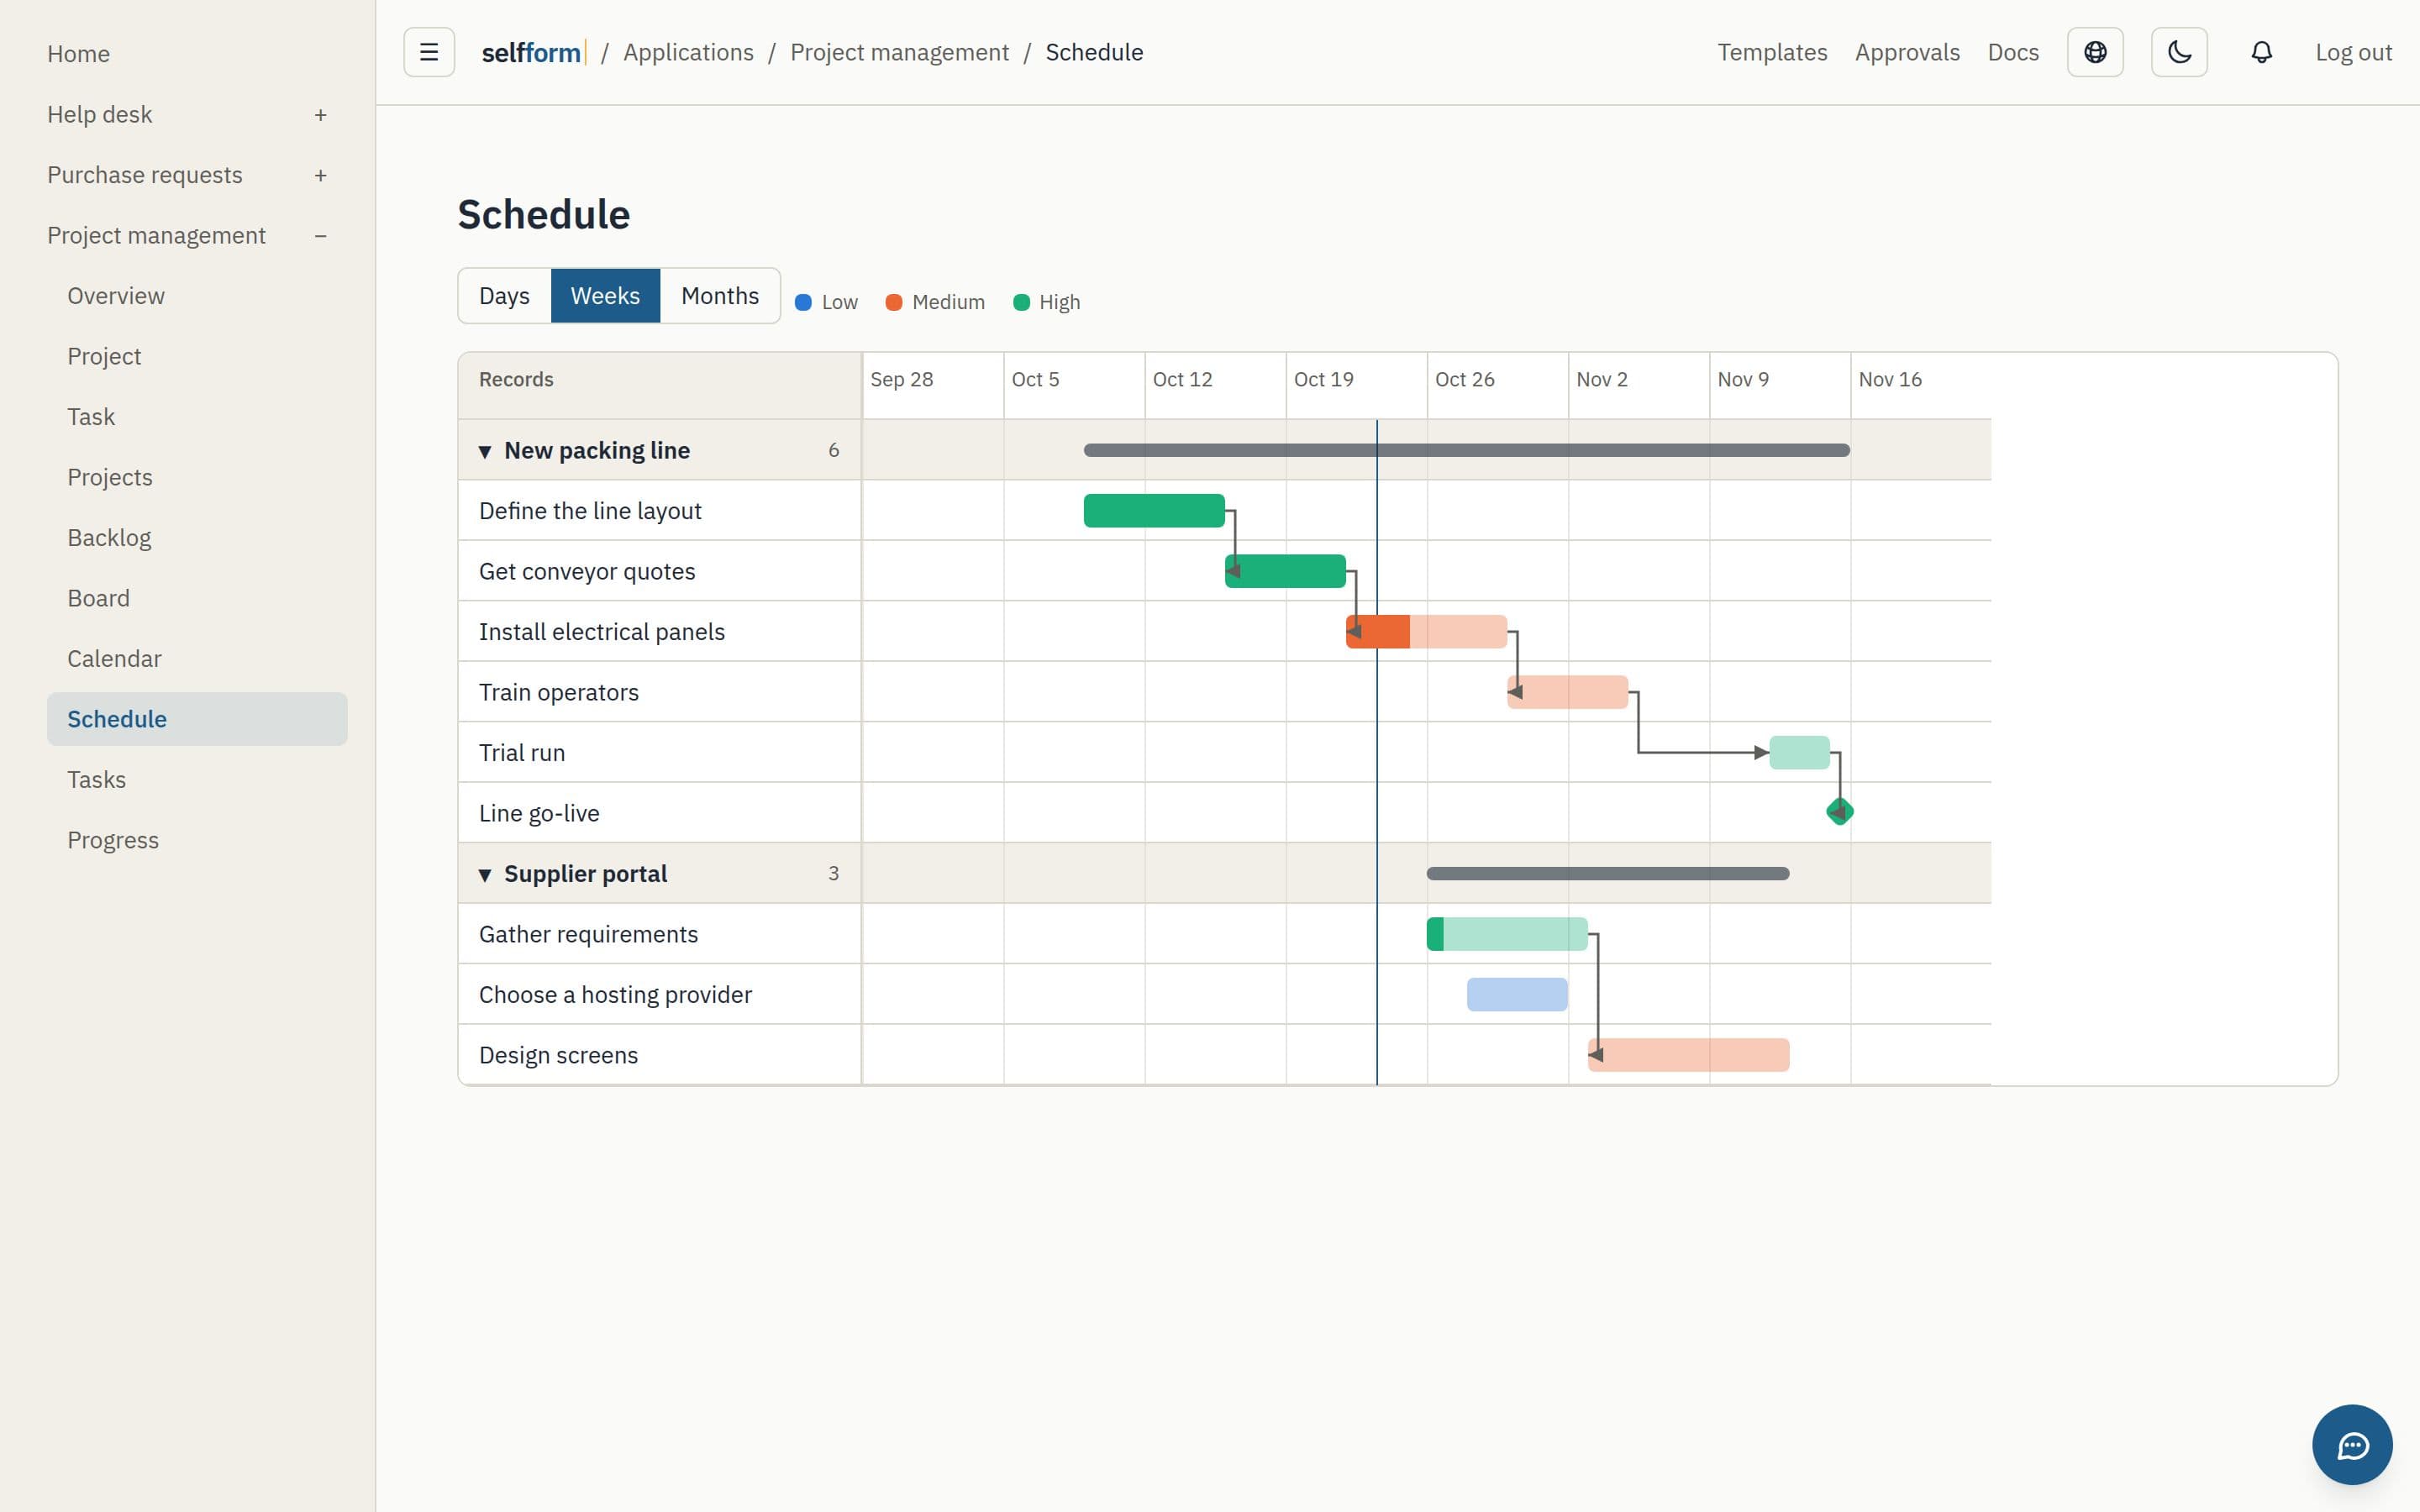Select the Gather requirements progress bar
This screenshot has height=1512, width=2420.
point(1507,934)
